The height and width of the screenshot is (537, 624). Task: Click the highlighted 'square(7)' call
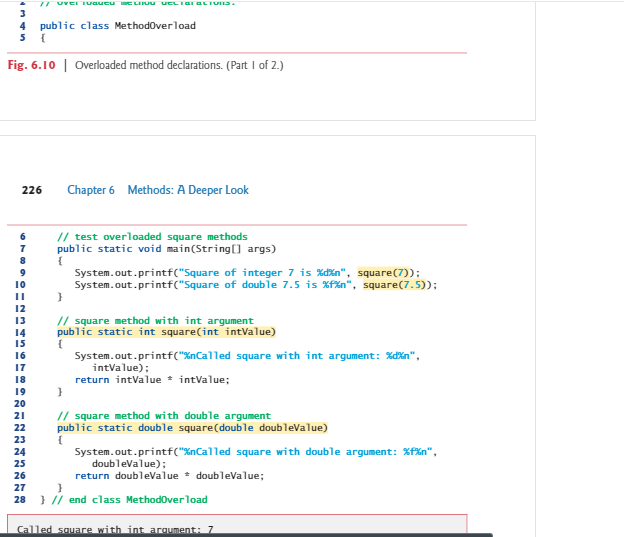coord(383,273)
